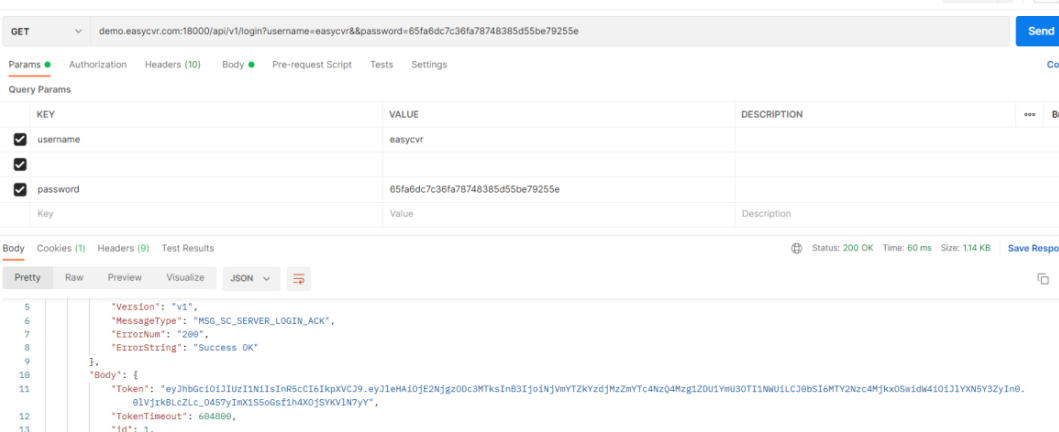Open the response Cookies (1) tab
The image size is (1059, 432).
pos(61,248)
